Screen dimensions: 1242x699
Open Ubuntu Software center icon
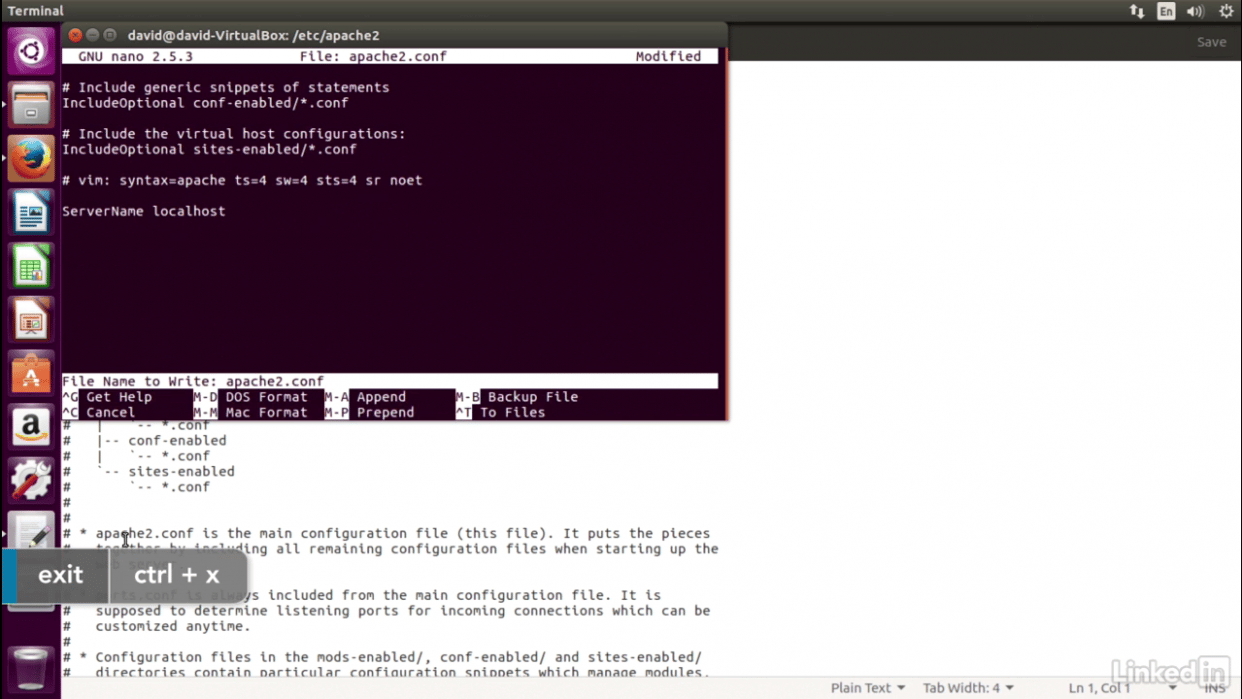pyautogui.click(x=30, y=375)
